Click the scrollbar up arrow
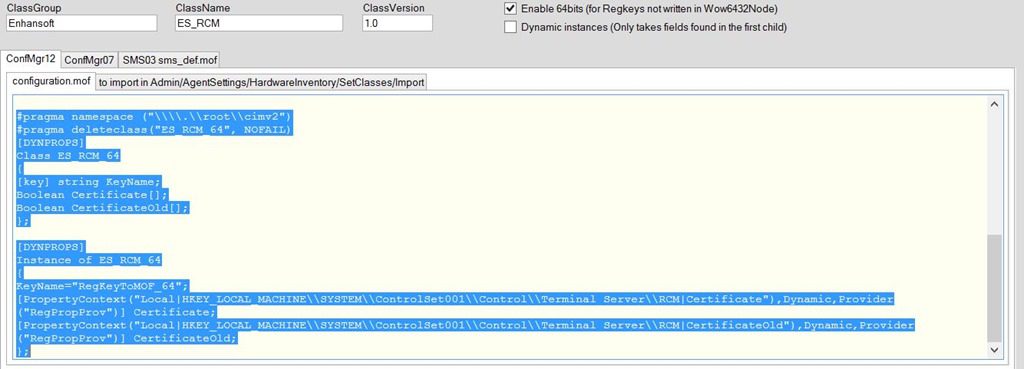This screenshot has width=1024, height=369. coord(994,104)
